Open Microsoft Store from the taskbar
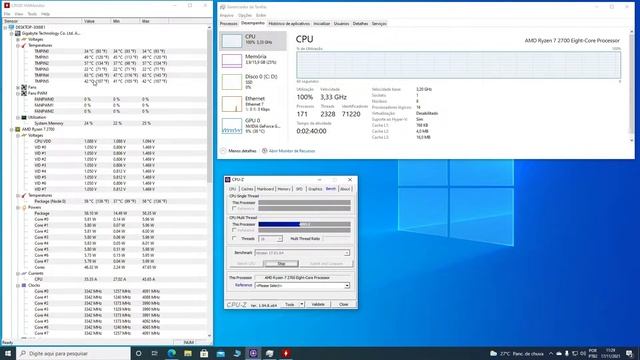 [204, 353]
